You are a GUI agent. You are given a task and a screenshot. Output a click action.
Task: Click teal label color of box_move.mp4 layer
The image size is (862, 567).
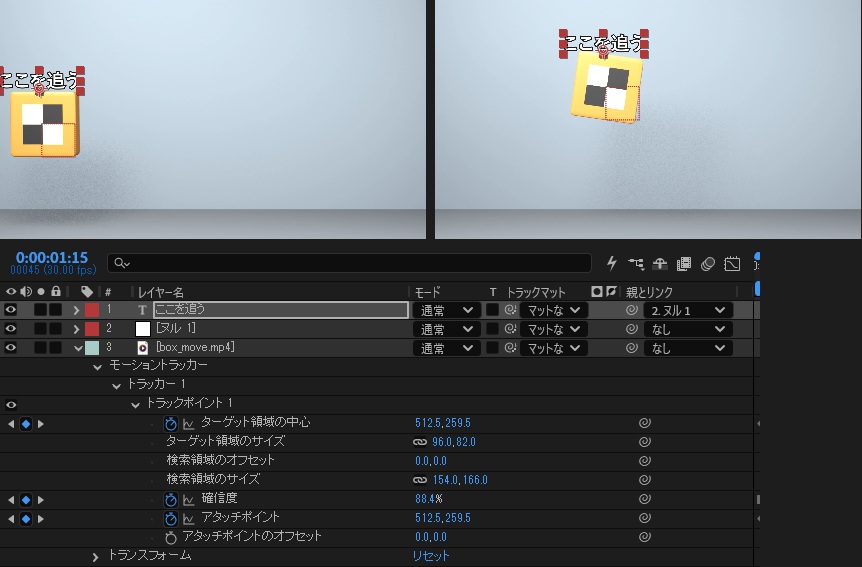point(92,348)
